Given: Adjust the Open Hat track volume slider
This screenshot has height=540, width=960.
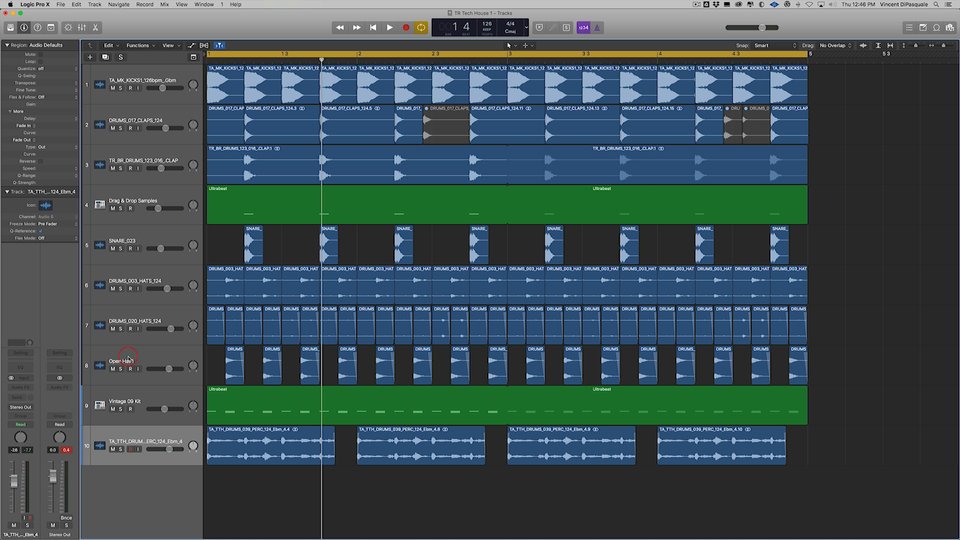Looking at the screenshot, I should pos(164,369).
